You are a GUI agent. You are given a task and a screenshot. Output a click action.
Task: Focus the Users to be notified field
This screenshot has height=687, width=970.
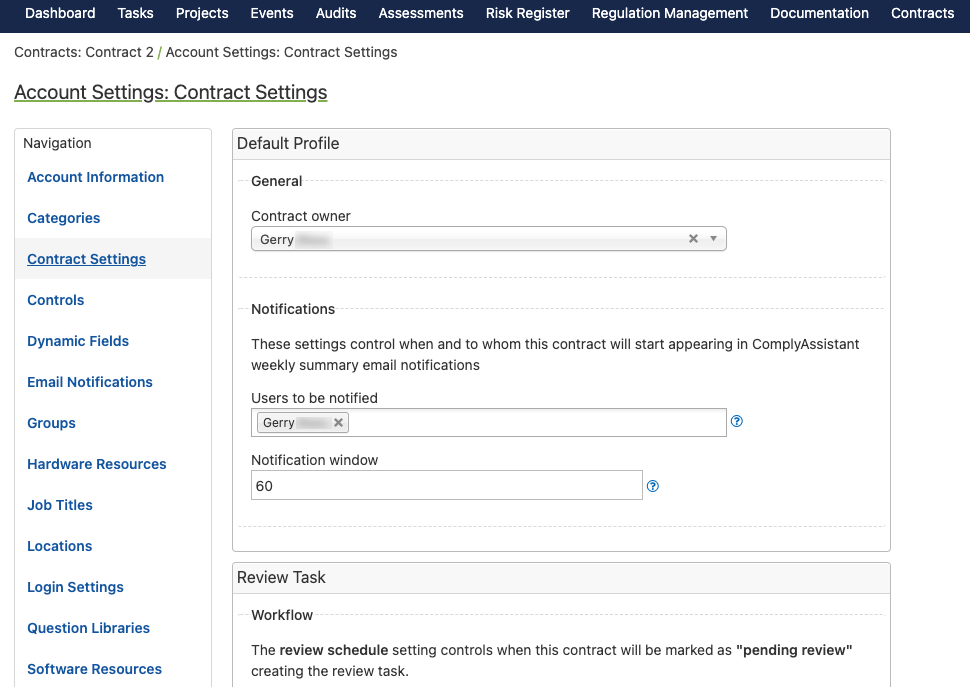(x=535, y=423)
